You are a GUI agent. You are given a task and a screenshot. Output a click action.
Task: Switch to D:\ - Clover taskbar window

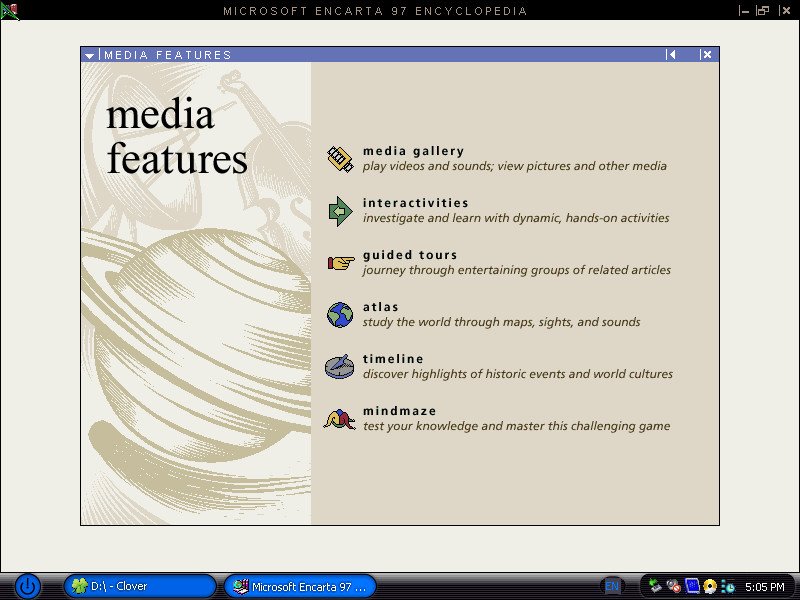click(x=140, y=586)
